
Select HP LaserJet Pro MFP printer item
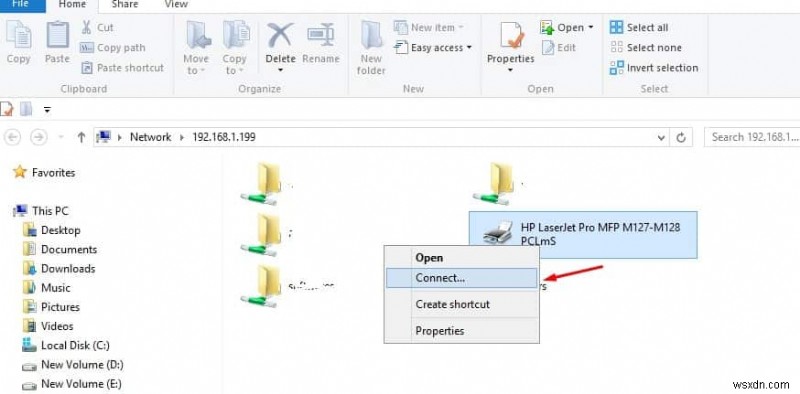583,235
